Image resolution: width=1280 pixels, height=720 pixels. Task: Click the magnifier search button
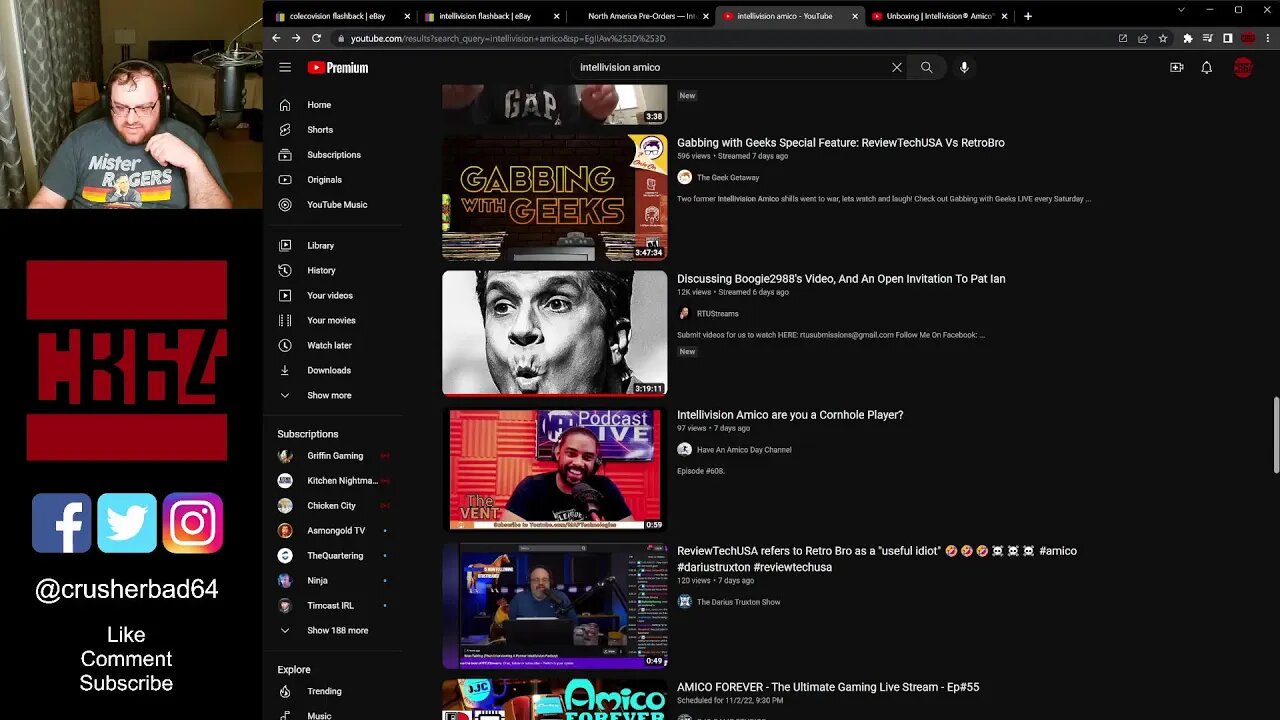(927, 67)
